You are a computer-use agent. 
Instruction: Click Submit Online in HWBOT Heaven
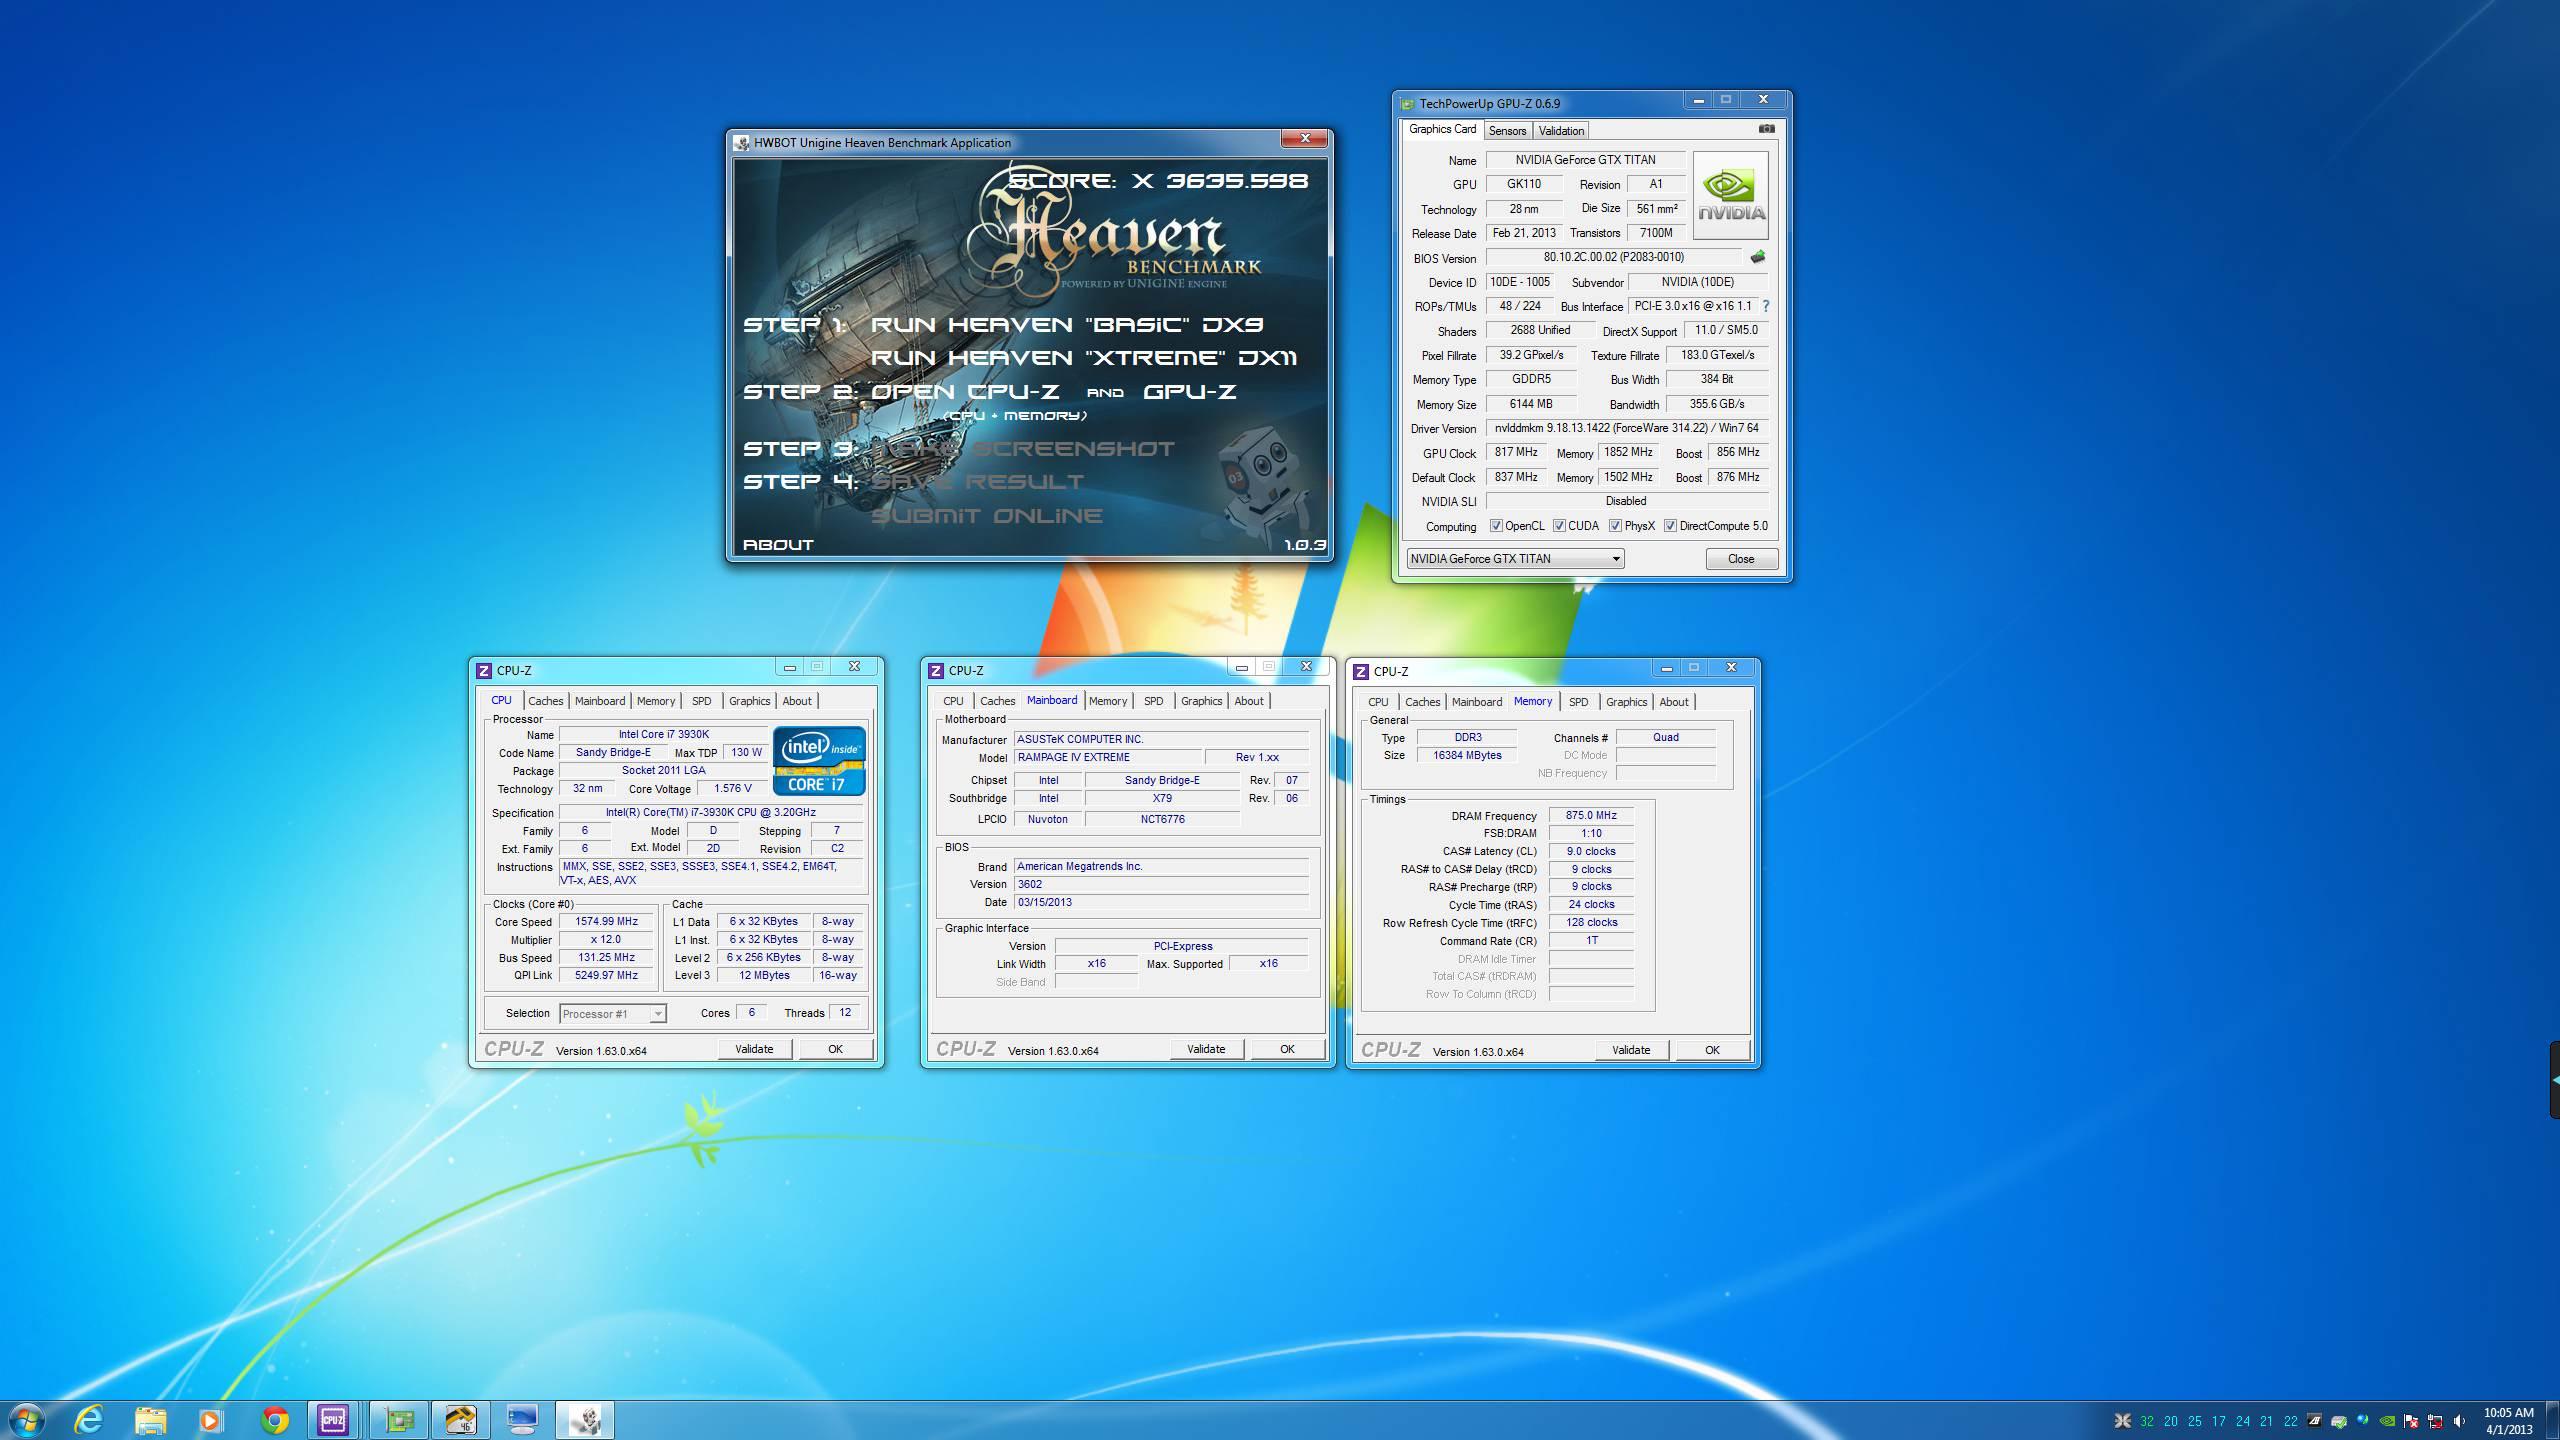[987, 516]
